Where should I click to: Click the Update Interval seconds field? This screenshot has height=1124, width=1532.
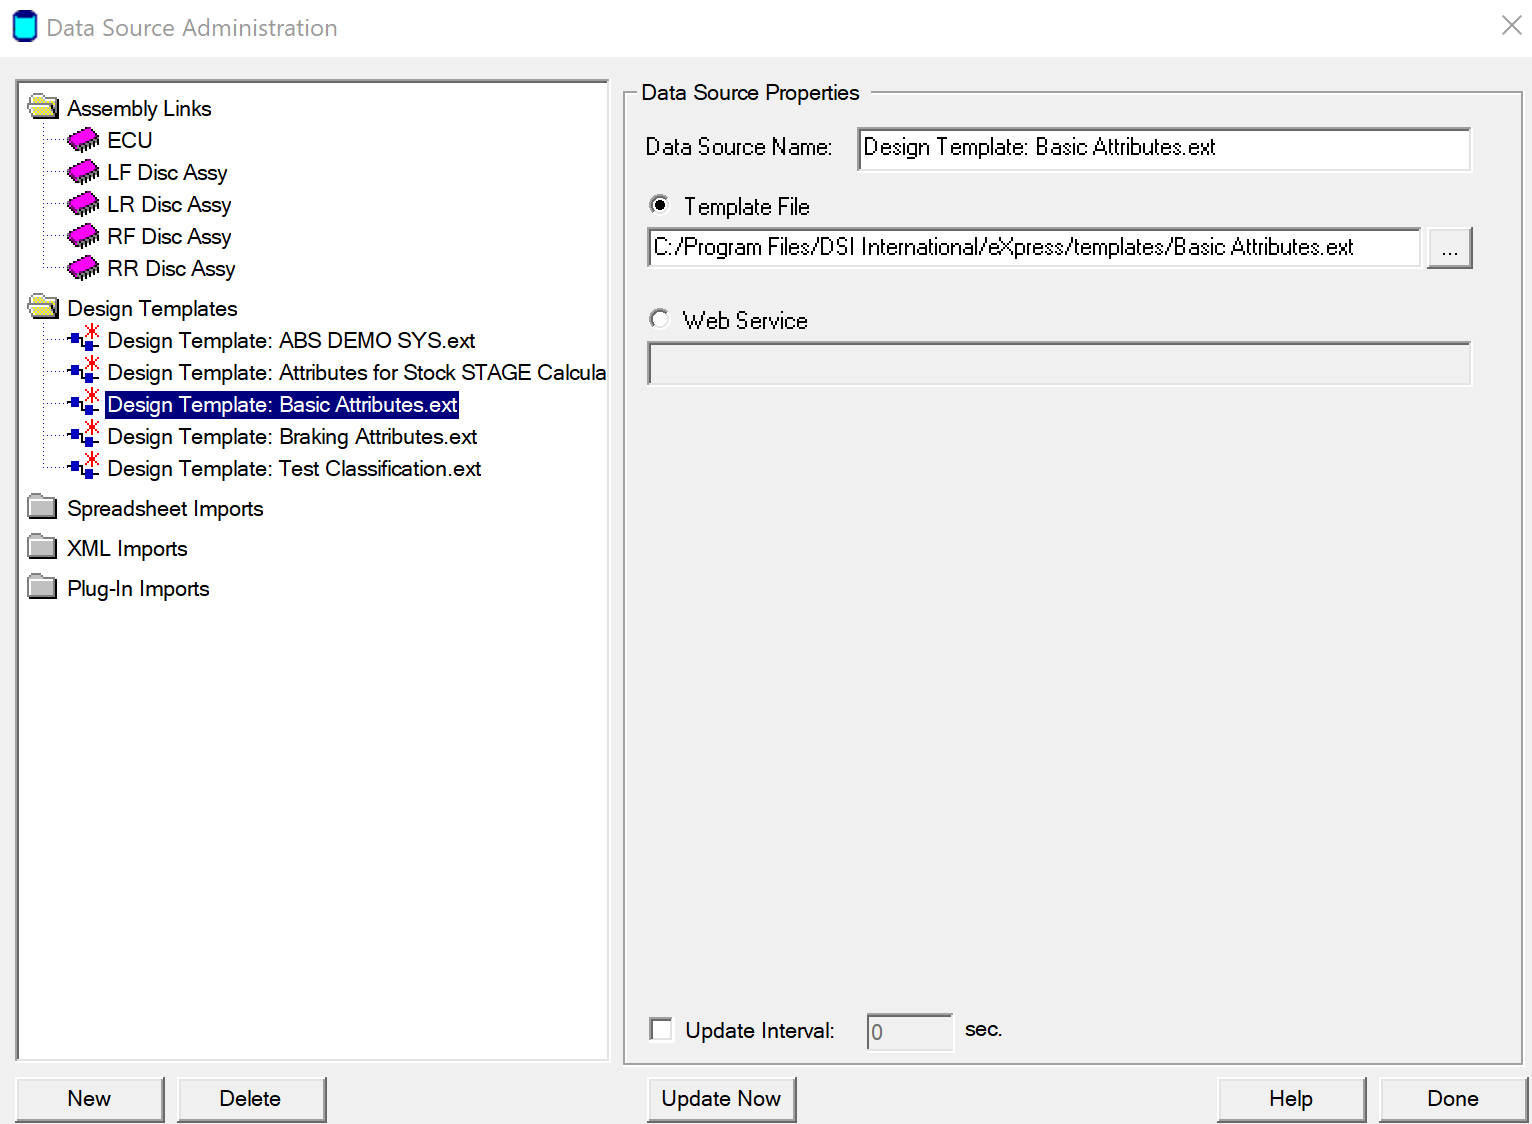910,1031
